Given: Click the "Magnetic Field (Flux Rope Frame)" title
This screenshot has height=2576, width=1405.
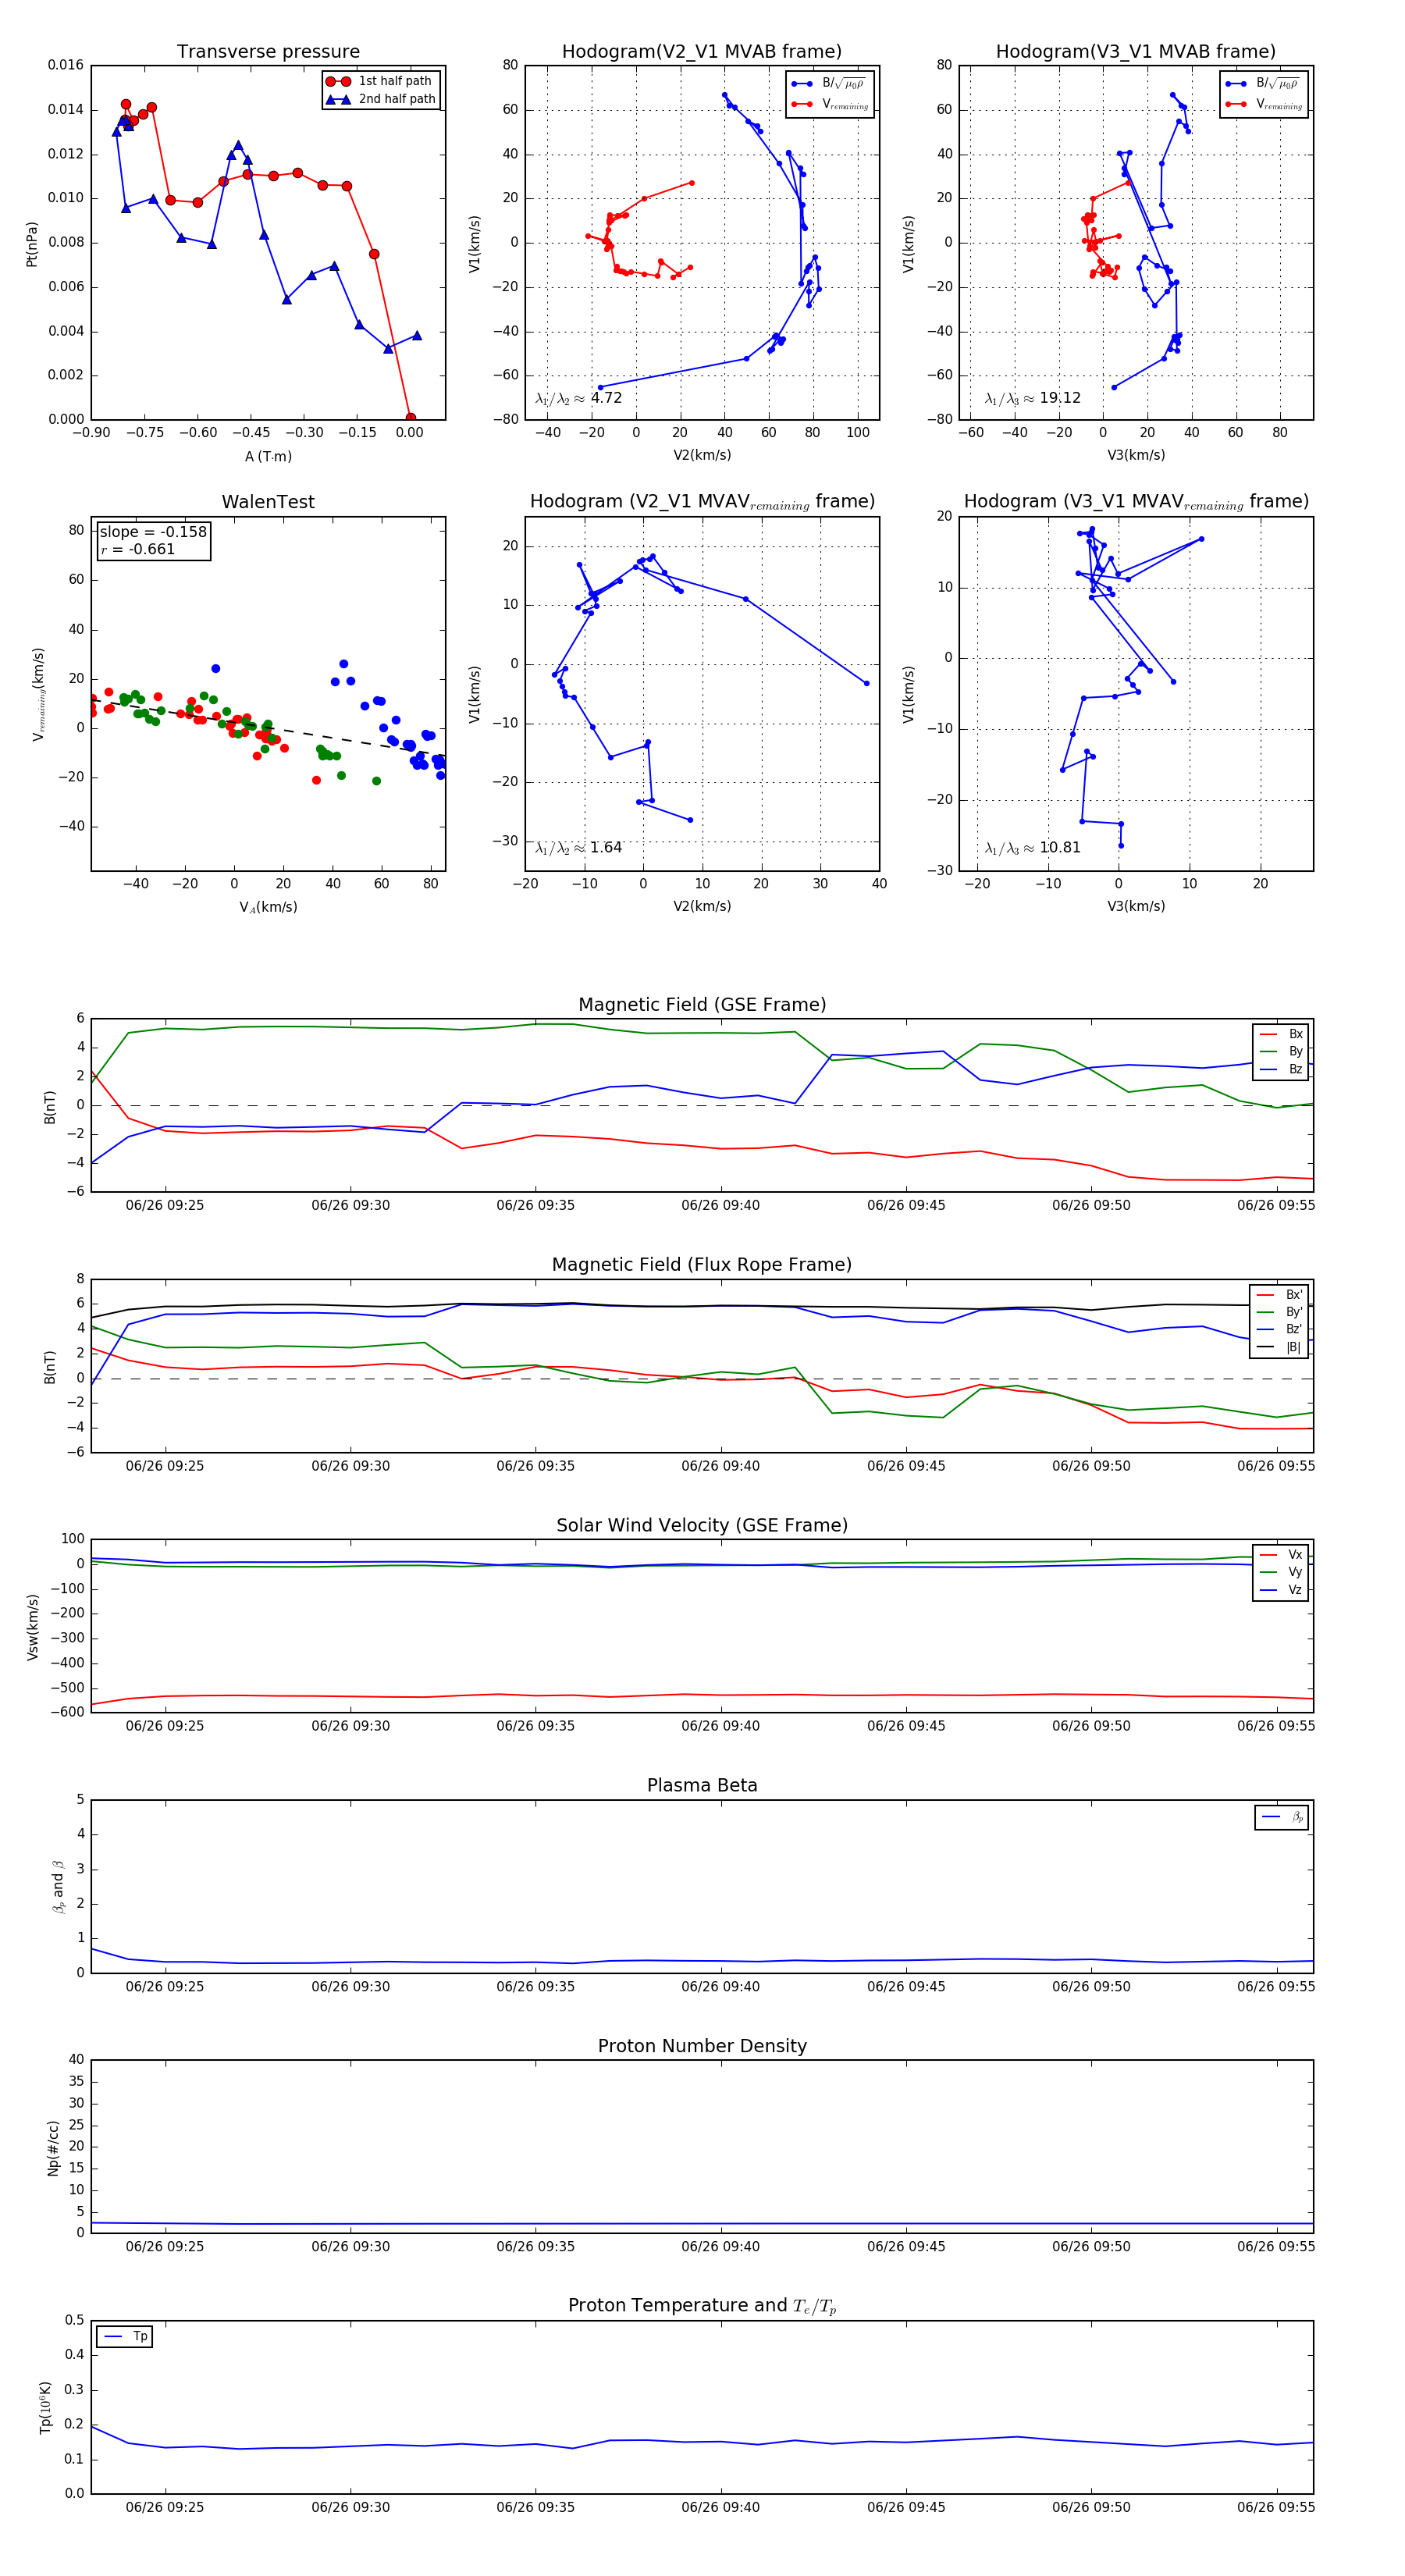Looking at the screenshot, I should pyautogui.click(x=702, y=1265).
